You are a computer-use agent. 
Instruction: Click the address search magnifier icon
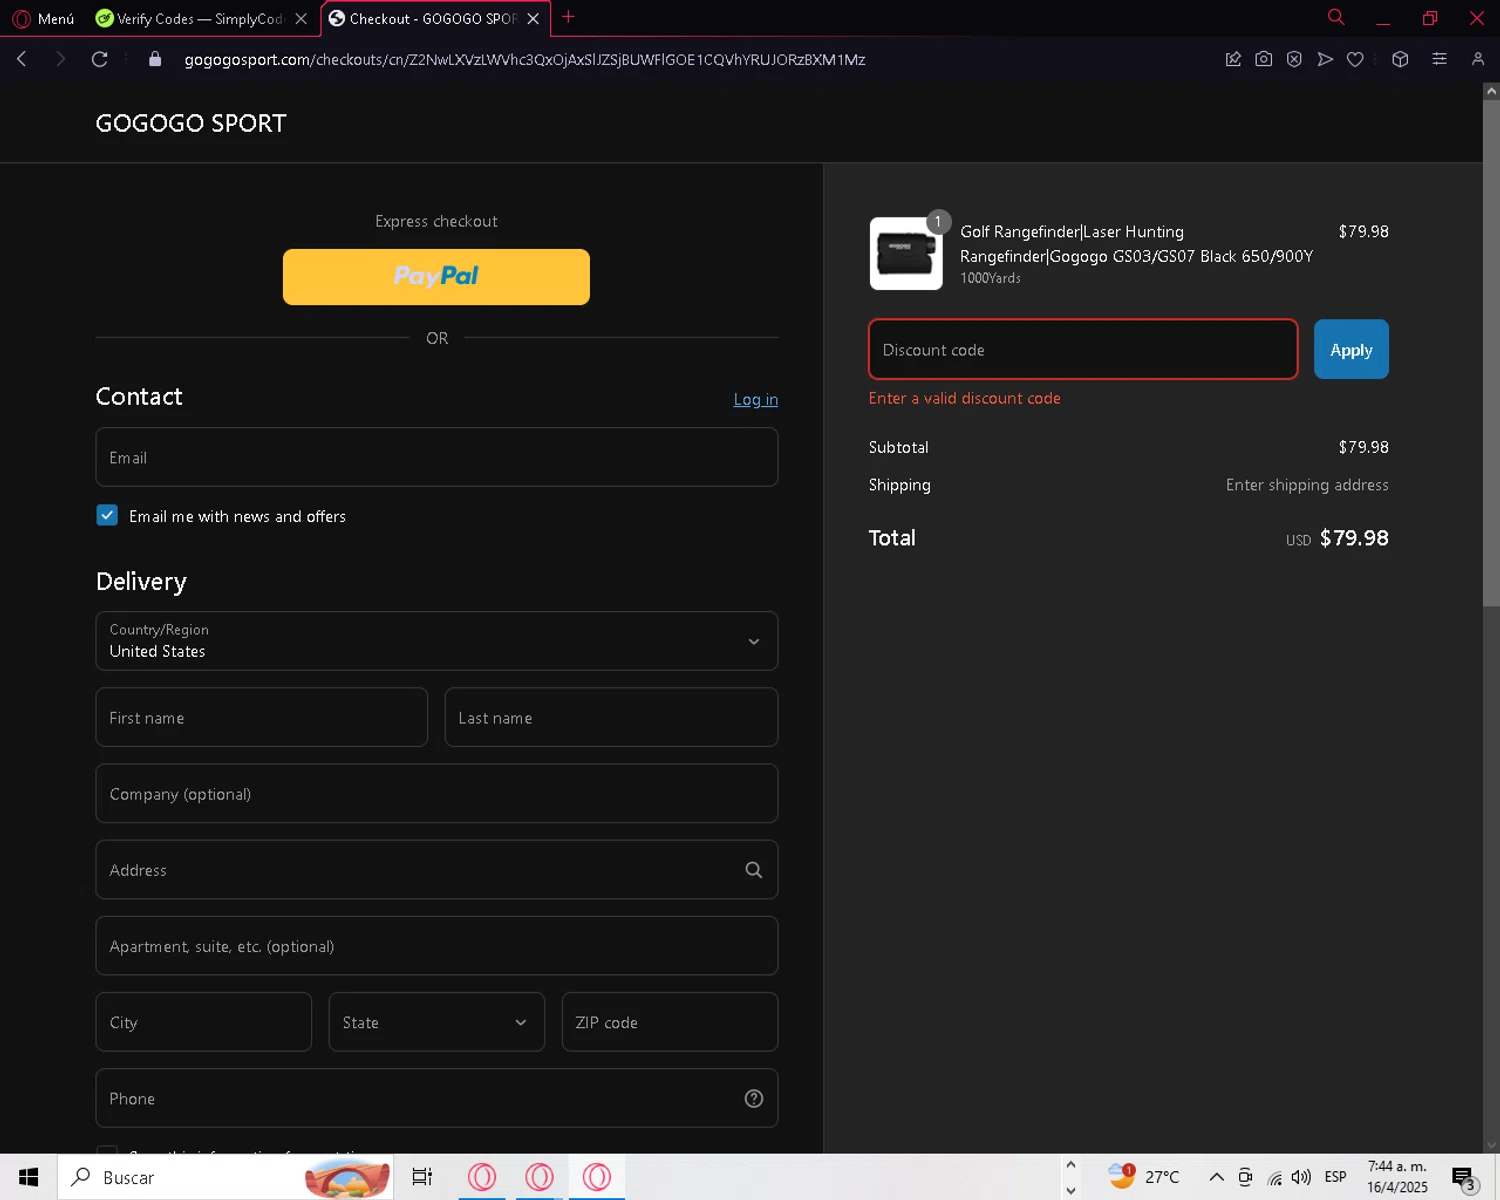tap(754, 870)
